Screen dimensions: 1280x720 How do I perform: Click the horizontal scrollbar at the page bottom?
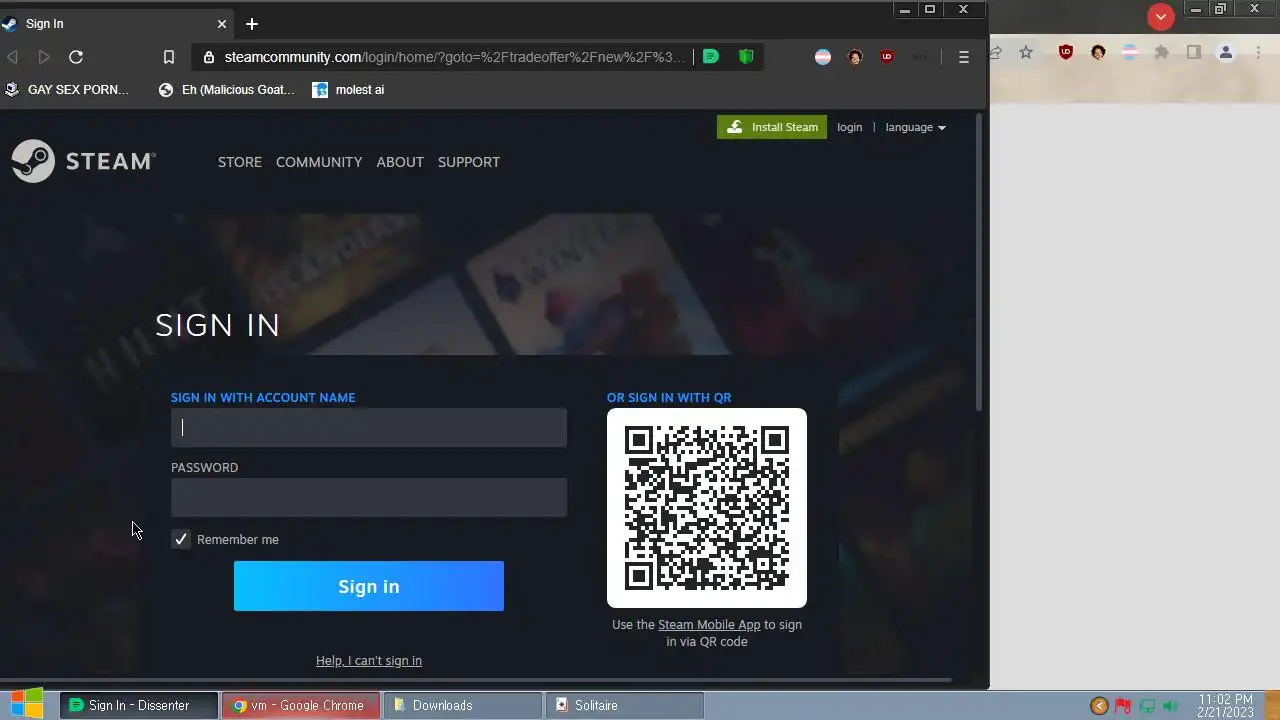pos(476,680)
